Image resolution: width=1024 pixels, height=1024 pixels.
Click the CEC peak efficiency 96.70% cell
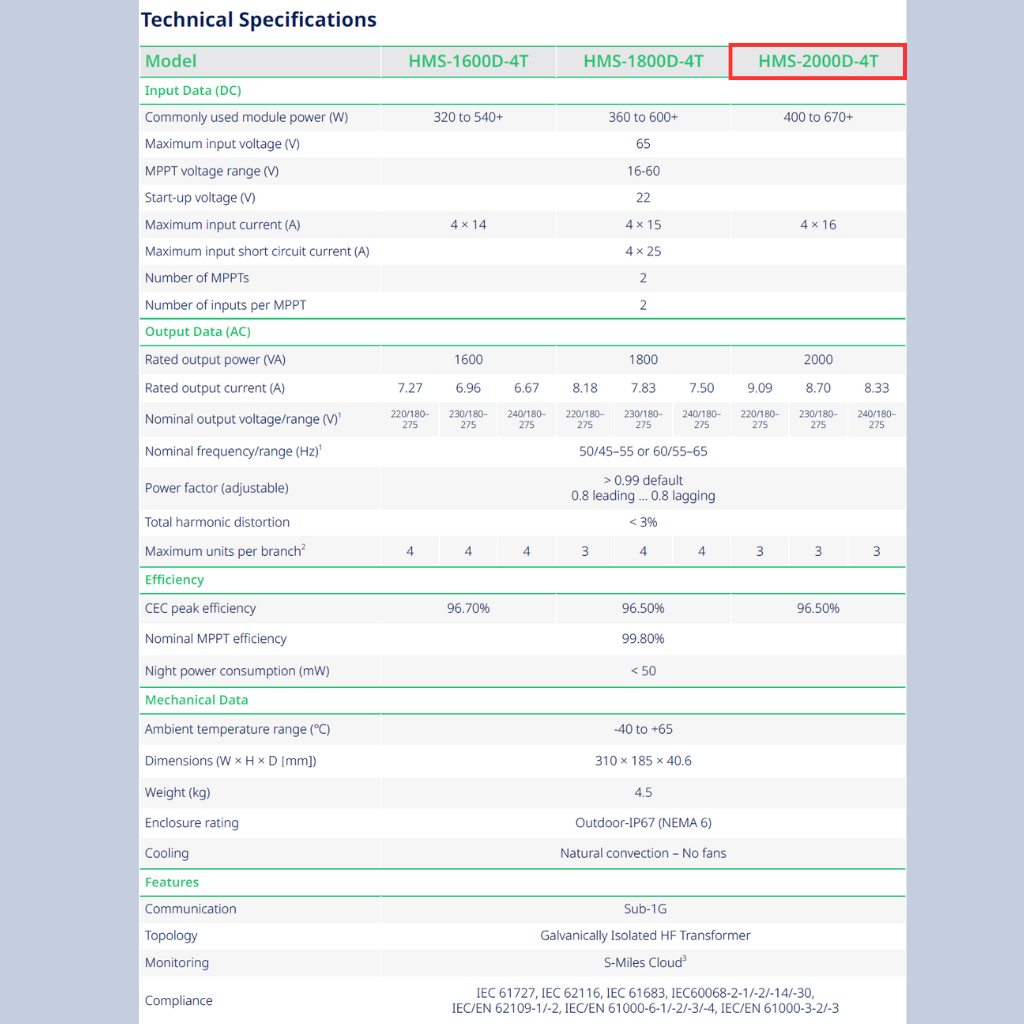click(x=468, y=609)
